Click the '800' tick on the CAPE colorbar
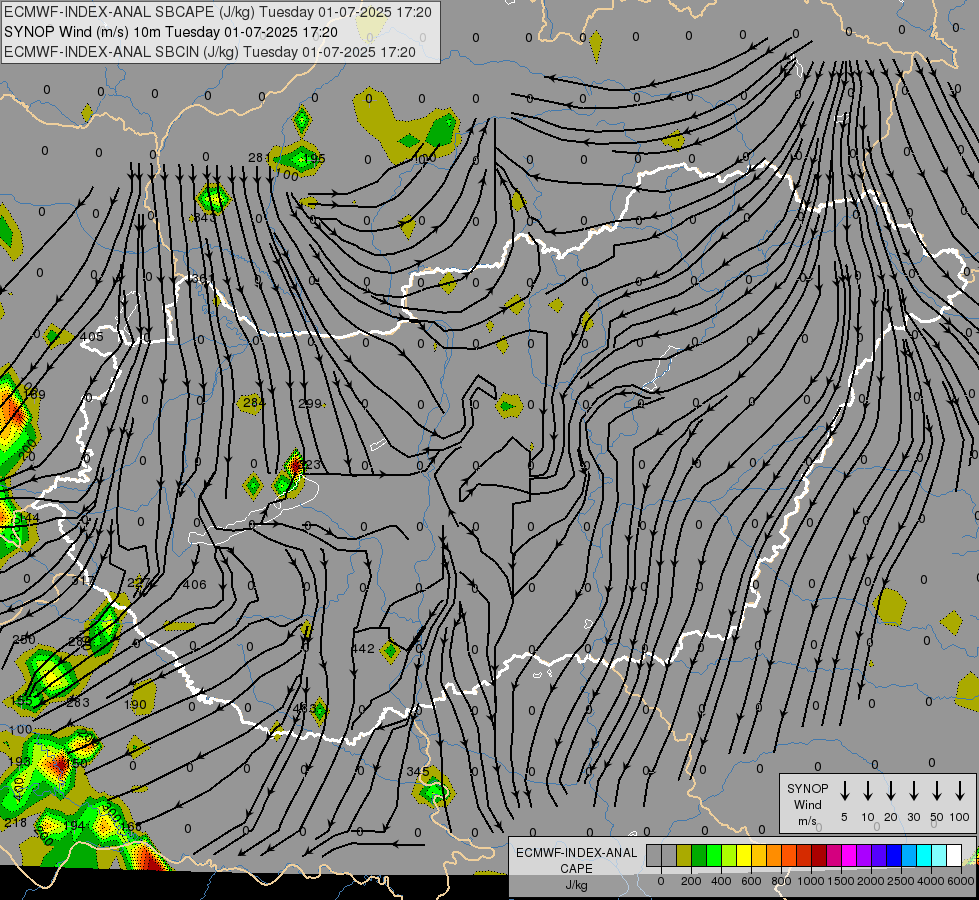This screenshot has width=979, height=900. point(781,881)
